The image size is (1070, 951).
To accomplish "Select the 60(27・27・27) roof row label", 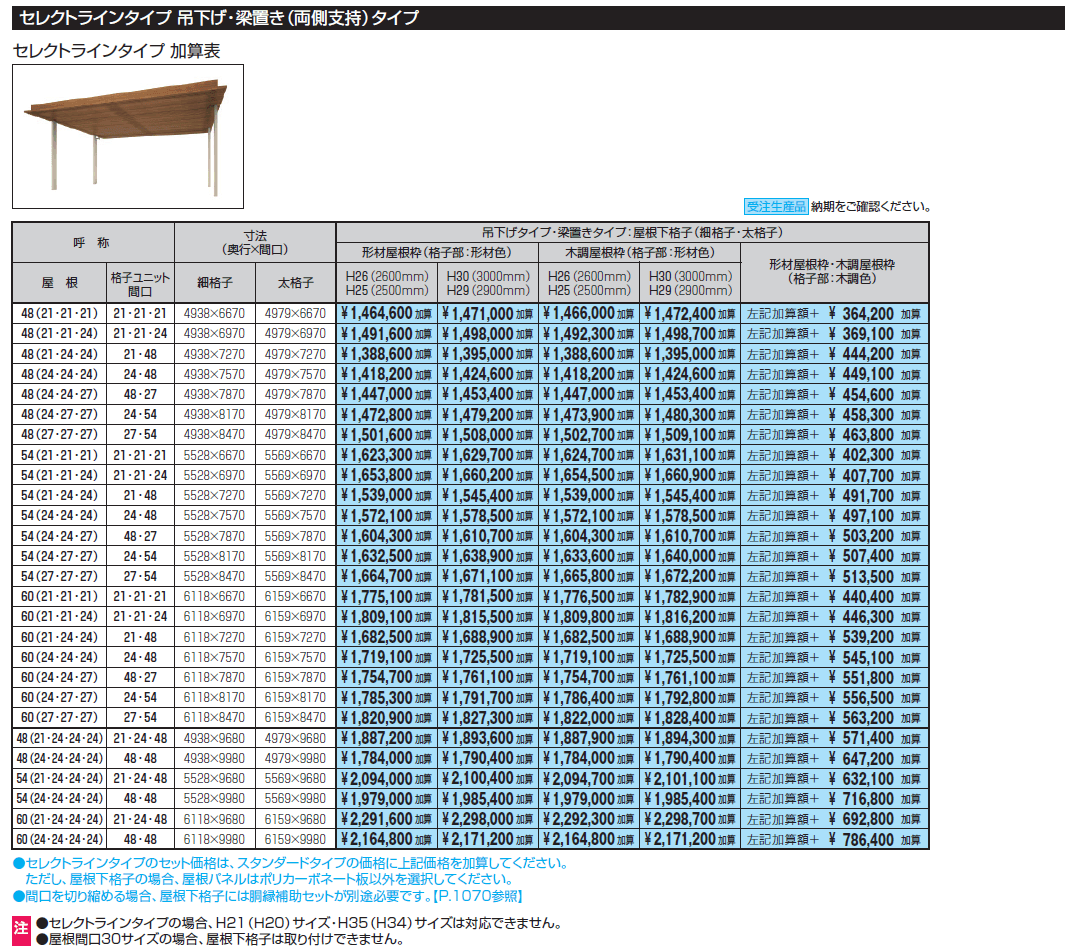I will [x=58, y=718].
